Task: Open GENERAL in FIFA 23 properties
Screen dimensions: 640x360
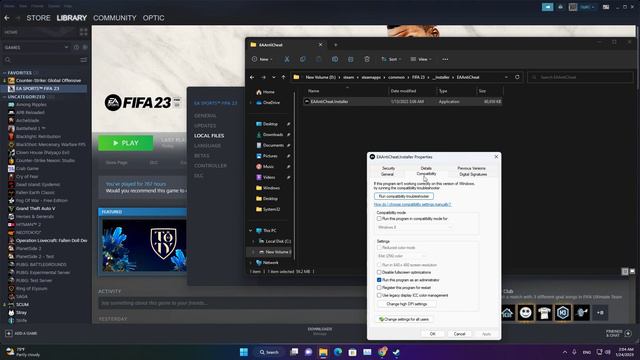Action: pos(205,116)
